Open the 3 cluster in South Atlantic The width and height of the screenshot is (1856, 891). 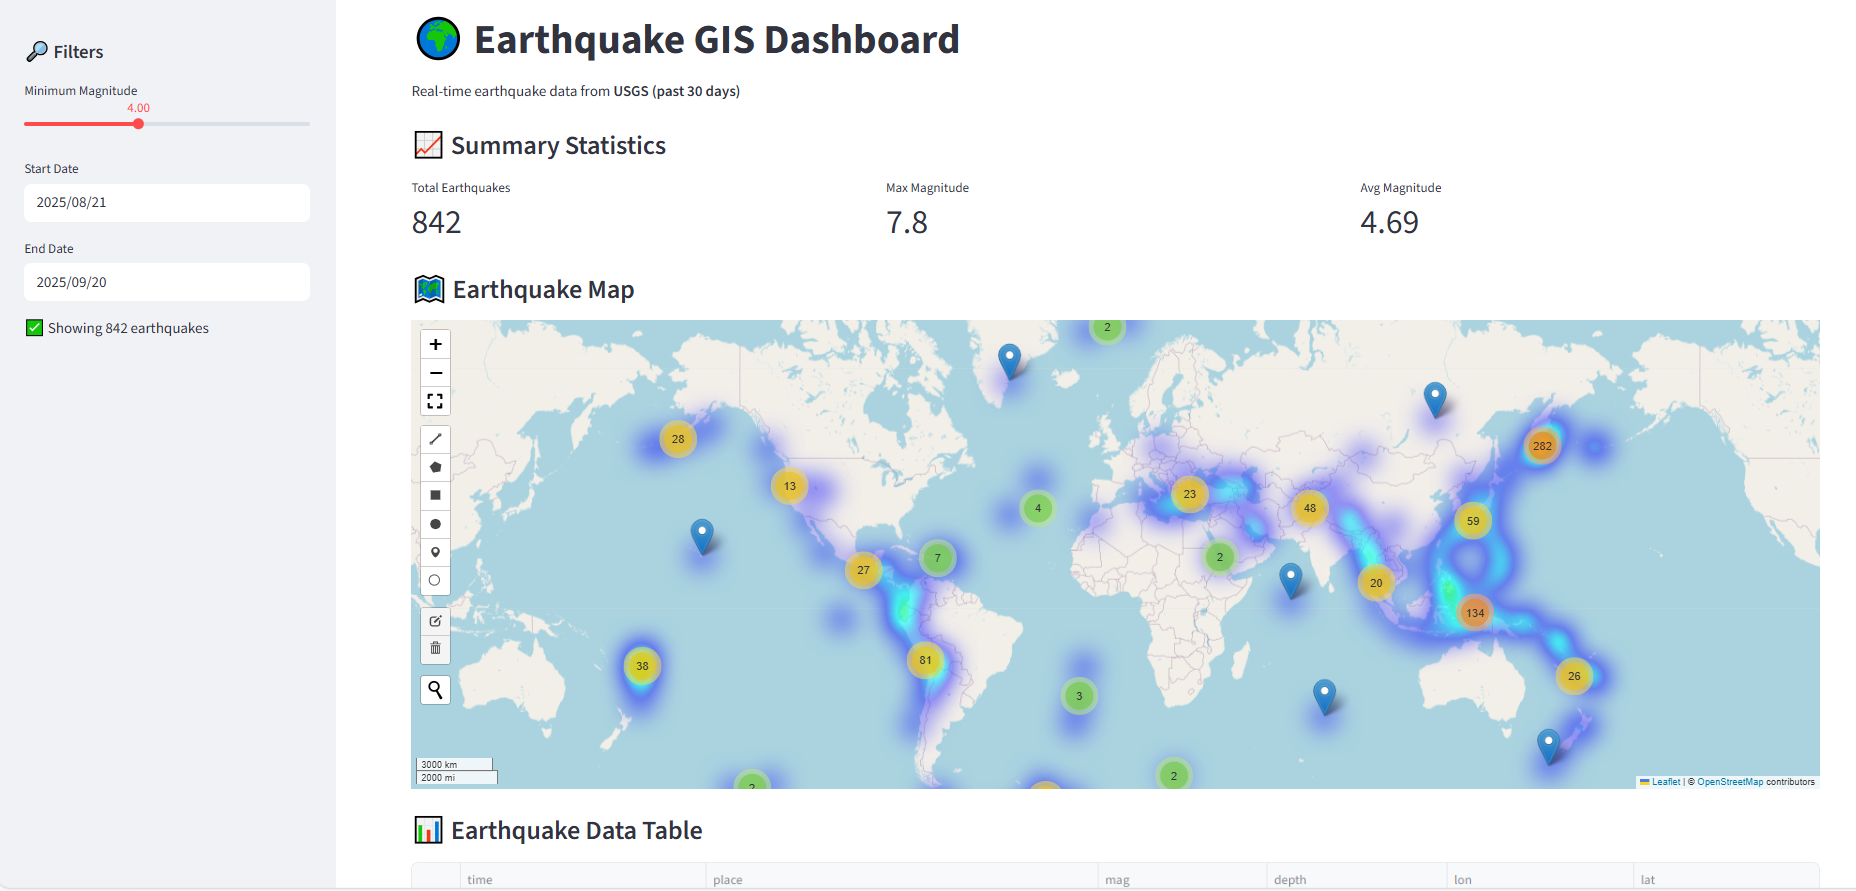(1079, 696)
